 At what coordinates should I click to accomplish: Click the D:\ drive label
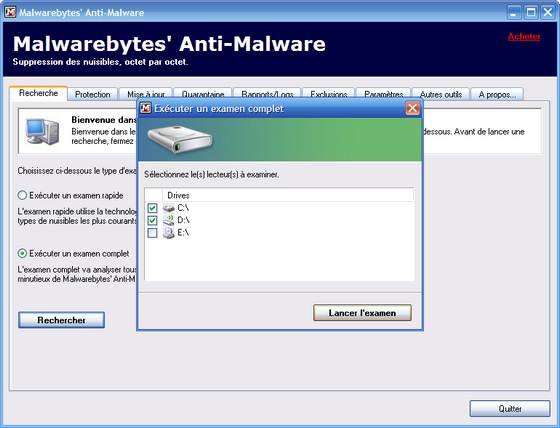tap(183, 220)
